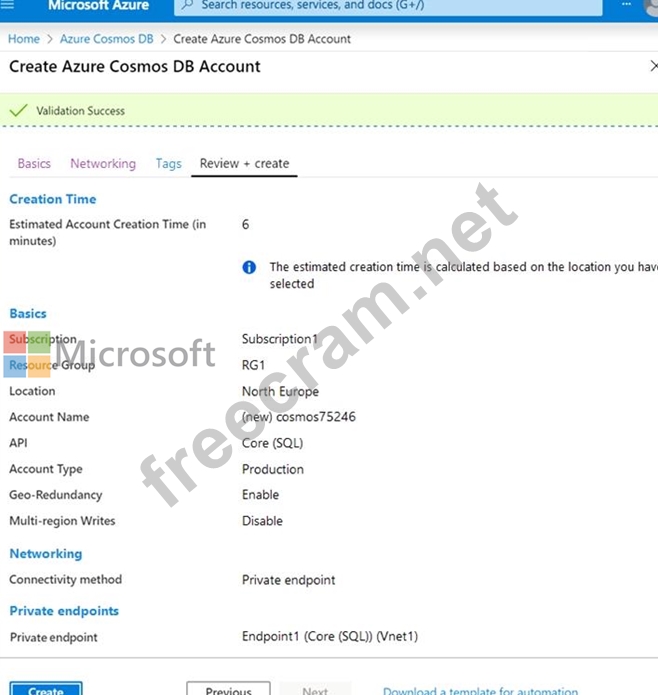The width and height of the screenshot is (658, 695).
Task: Click the Location label
Action: coord(32,391)
